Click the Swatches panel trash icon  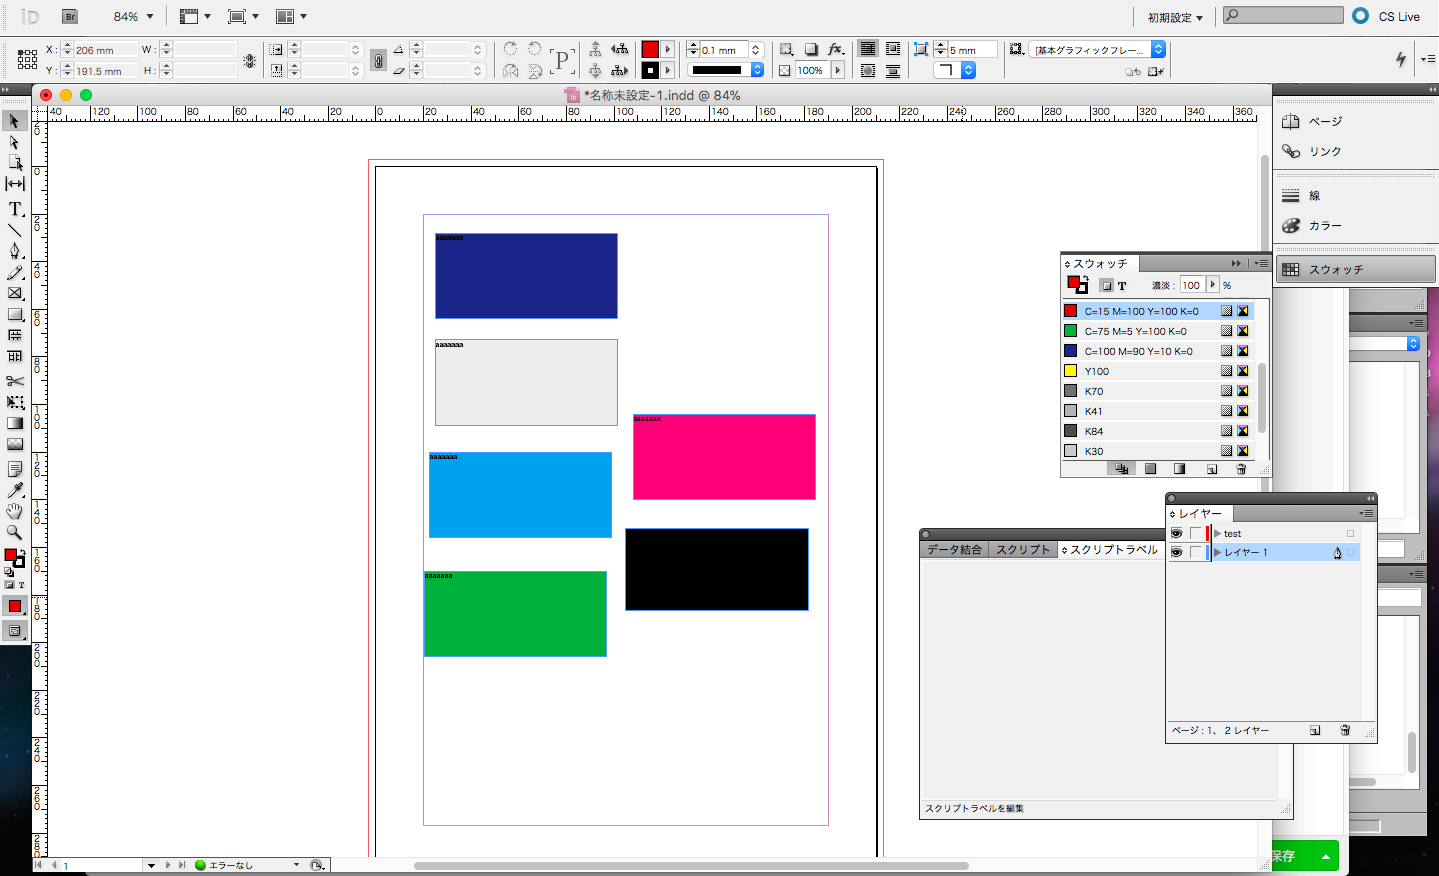click(1241, 469)
